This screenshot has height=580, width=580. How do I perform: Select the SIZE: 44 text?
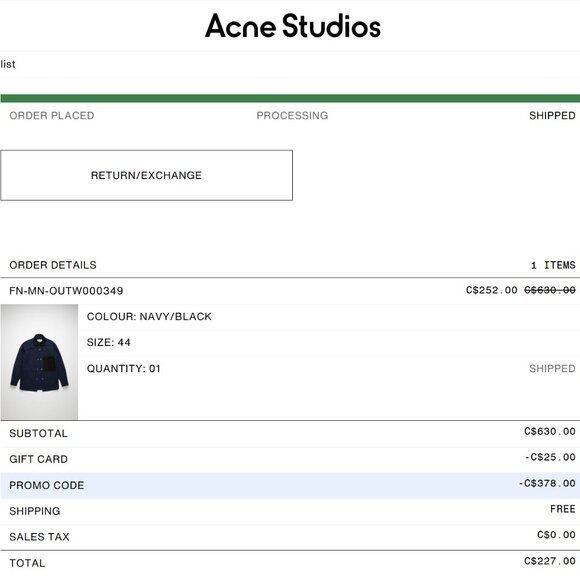pos(108,343)
